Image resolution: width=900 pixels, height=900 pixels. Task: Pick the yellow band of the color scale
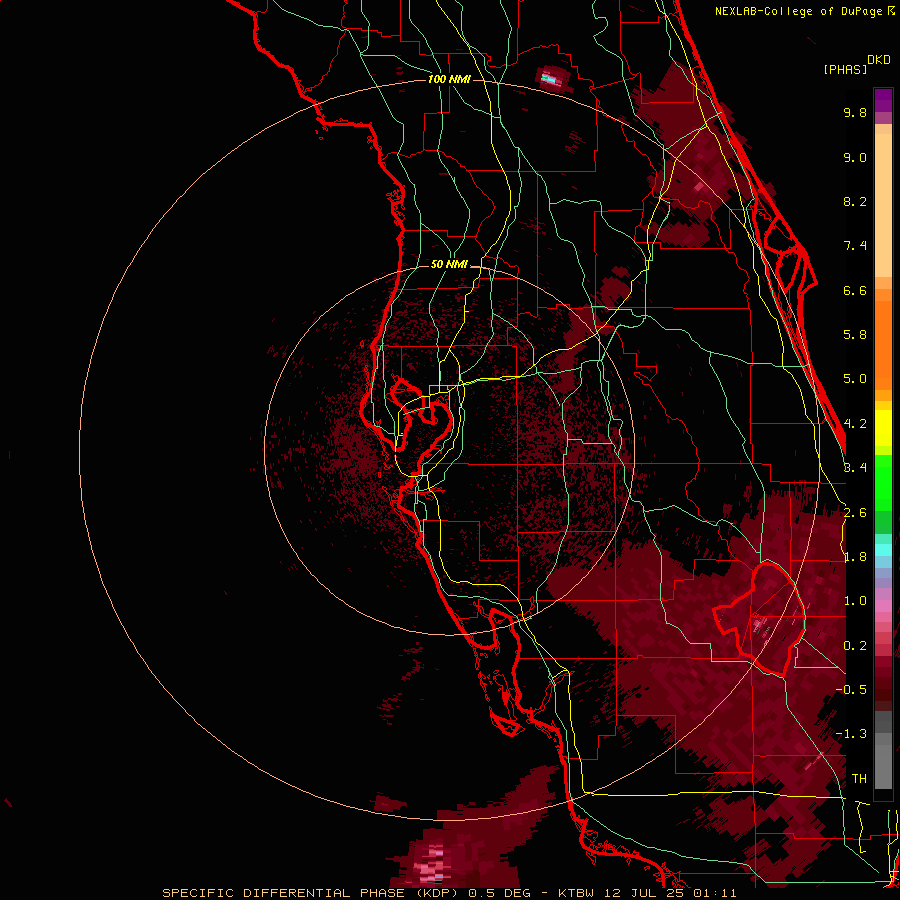click(x=883, y=428)
